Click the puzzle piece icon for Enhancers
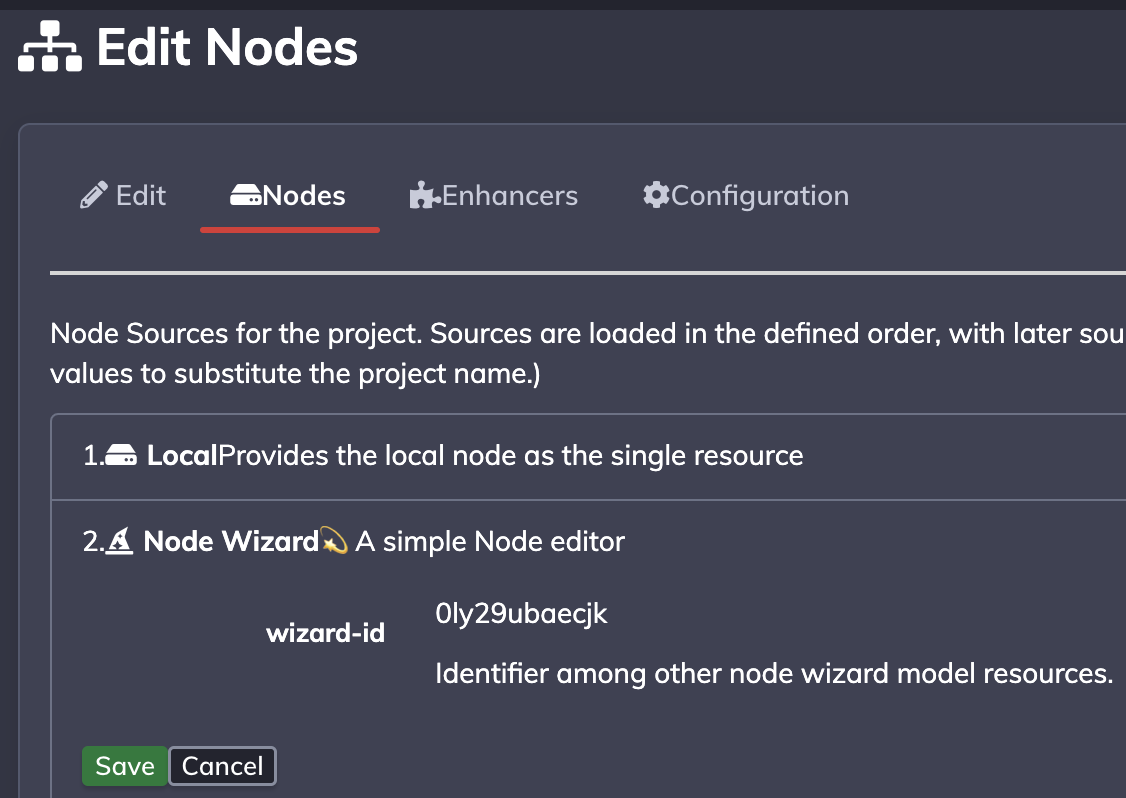Image resolution: width=1126 pixels, height=798 pixels. [x=424, y=195]
